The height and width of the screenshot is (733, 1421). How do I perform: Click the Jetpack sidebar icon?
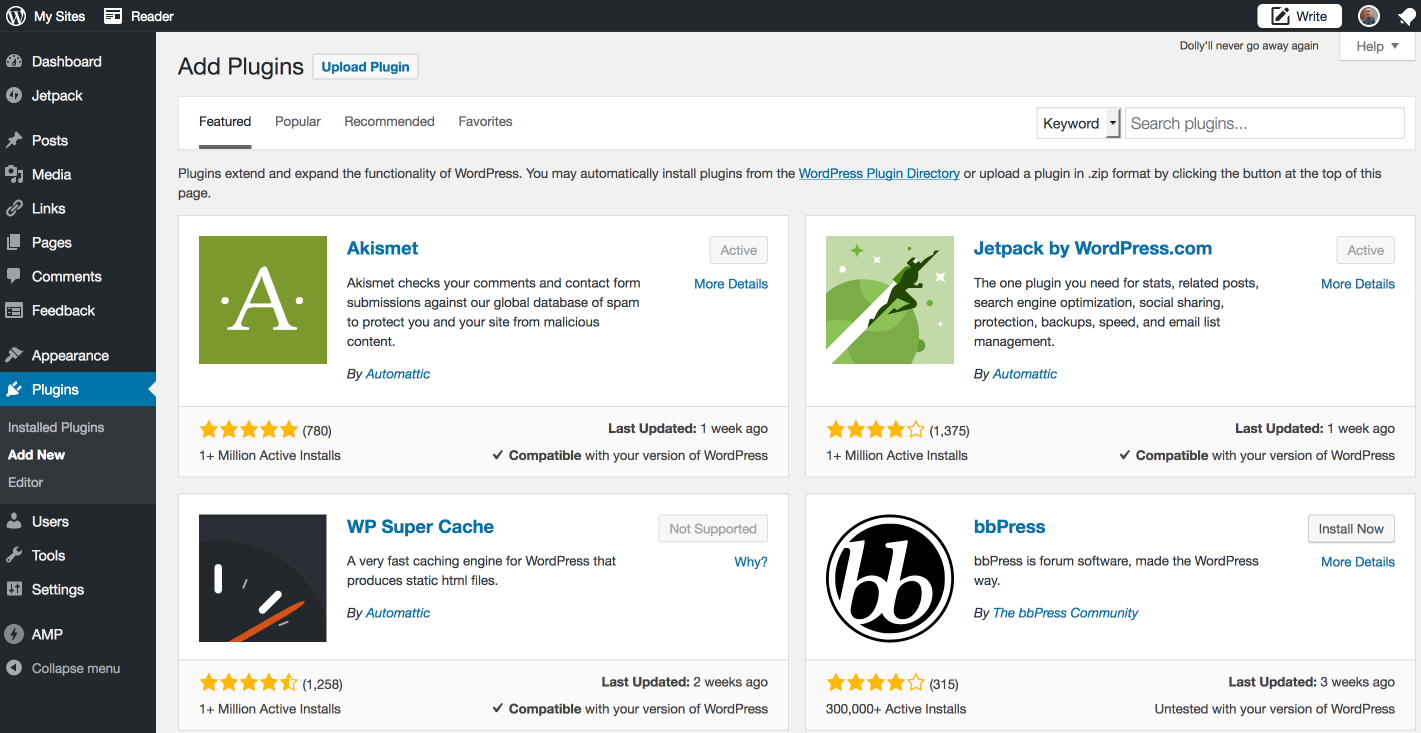pos(14,96)
